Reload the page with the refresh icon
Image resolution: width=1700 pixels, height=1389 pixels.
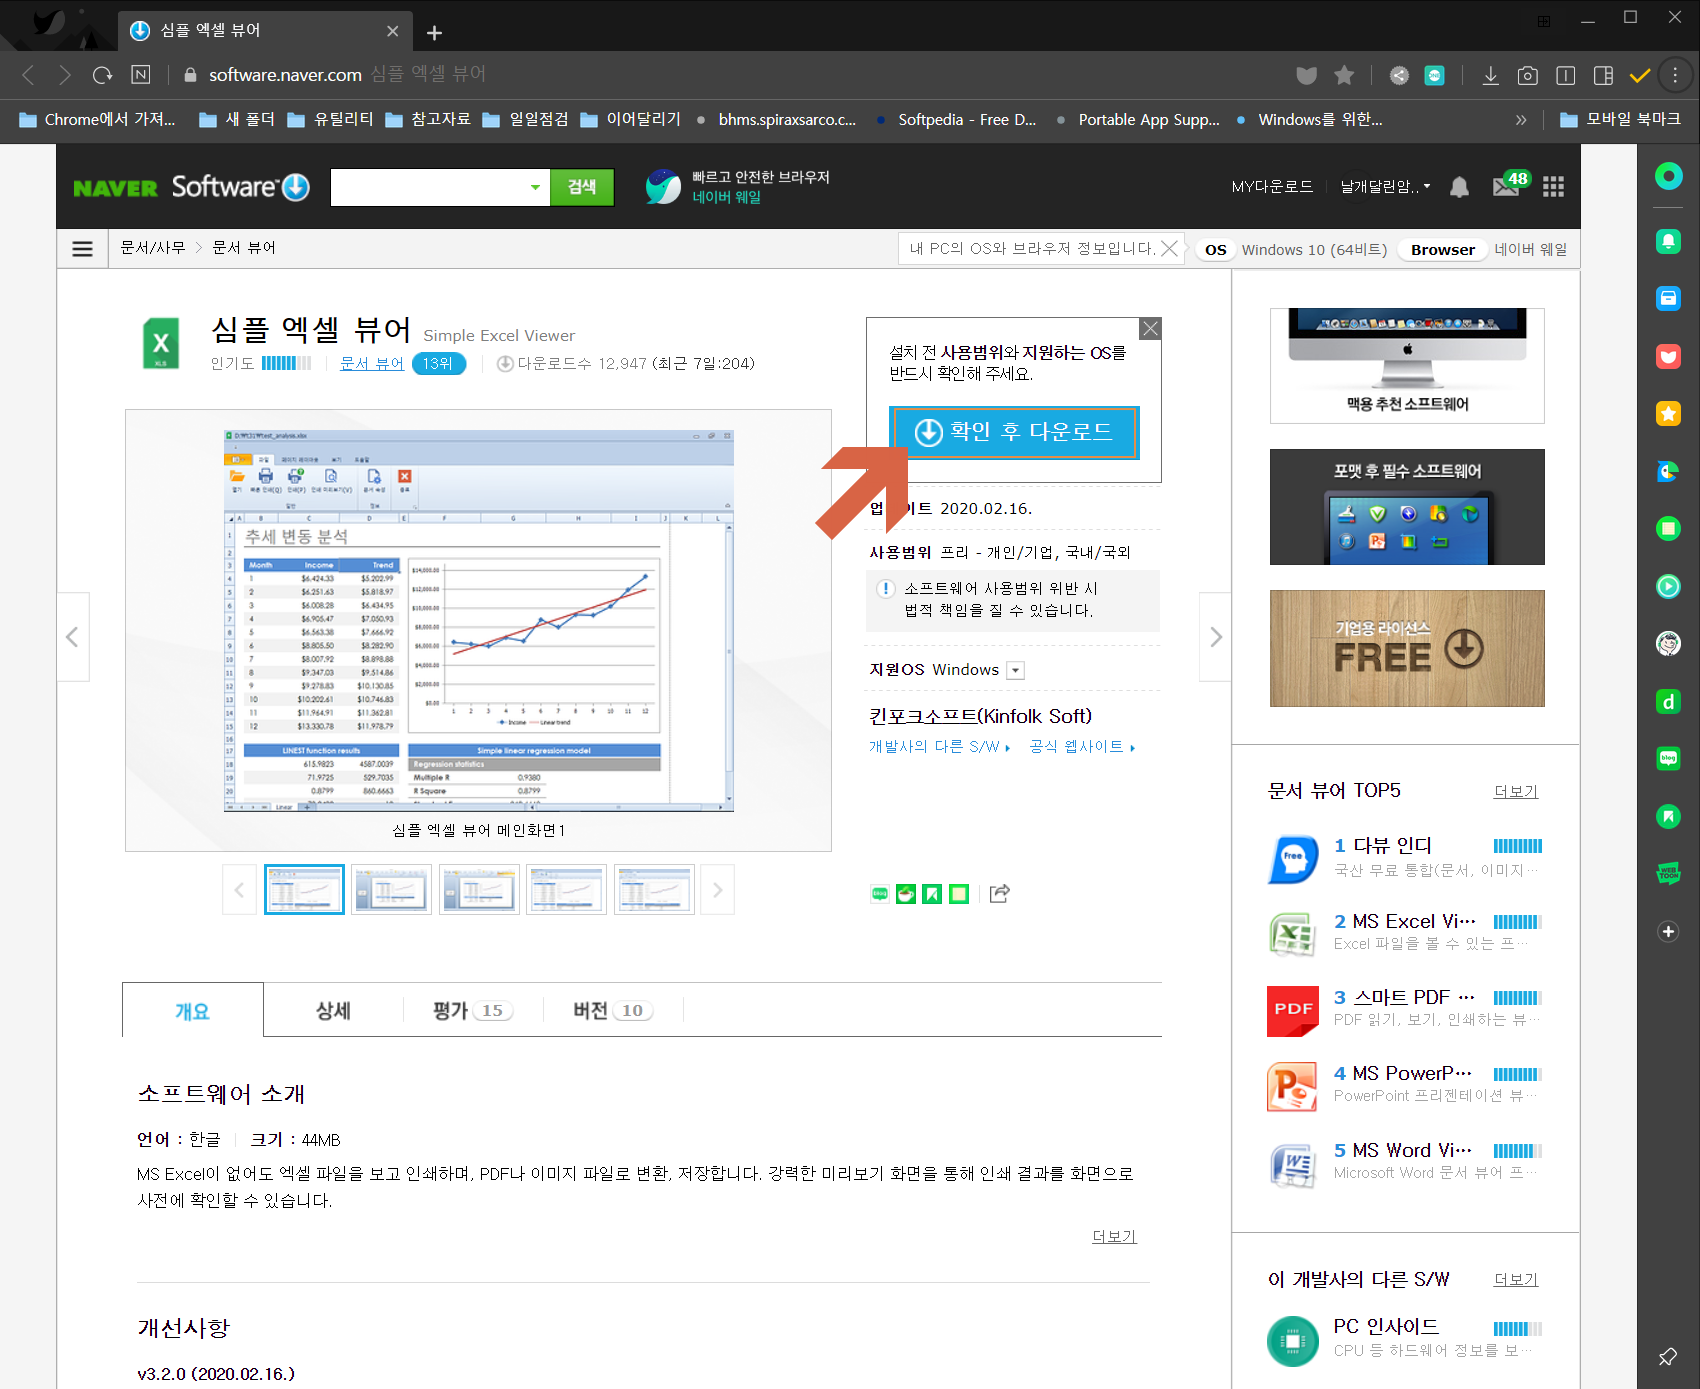click(102, 75)
